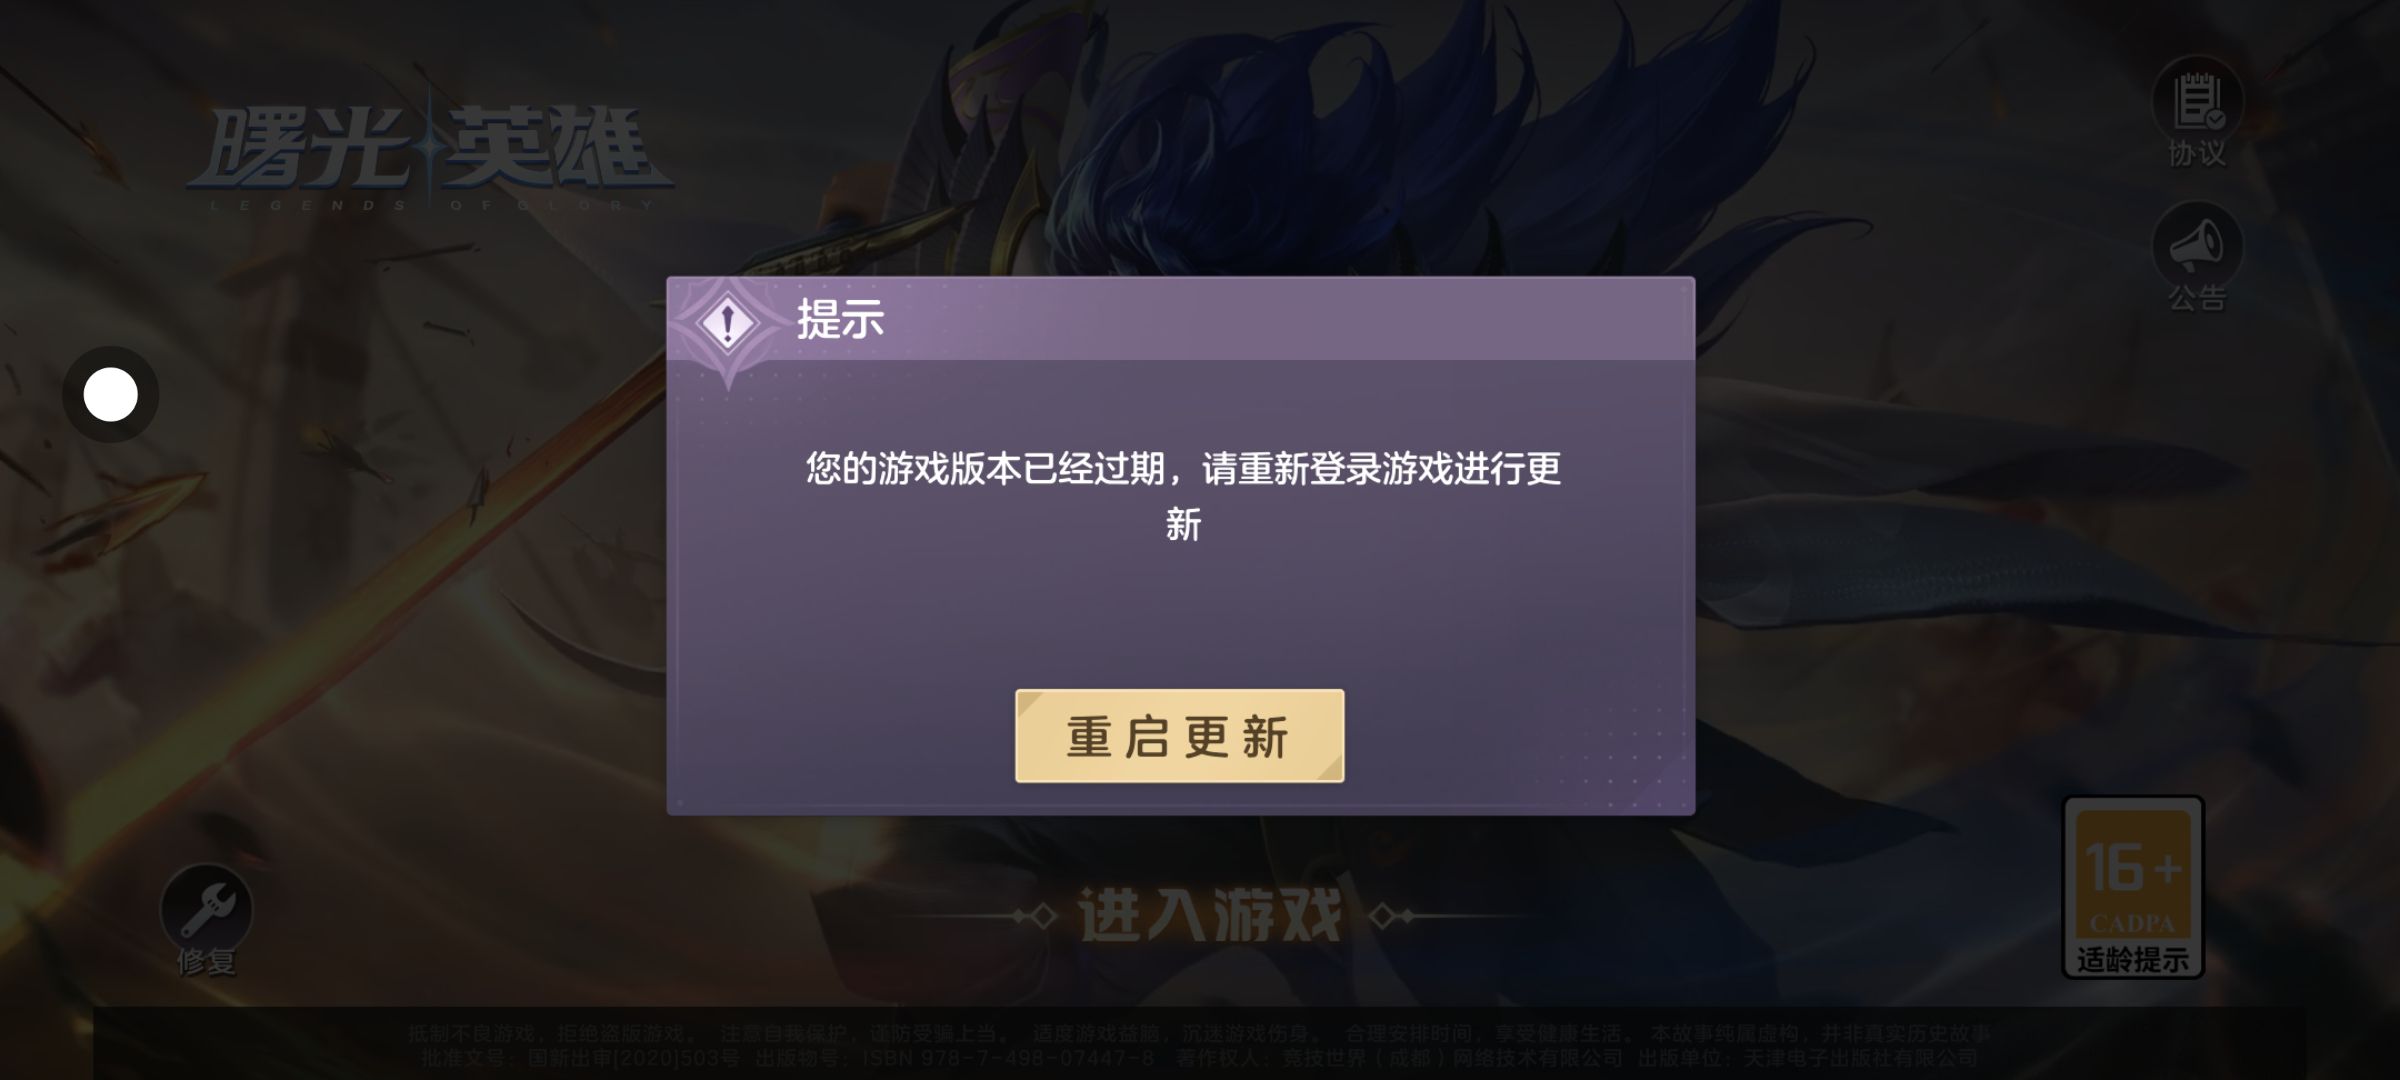Click the footer healthy gaming advisory line
Screen dimensions: 2400x1080
(1199, 1034)
